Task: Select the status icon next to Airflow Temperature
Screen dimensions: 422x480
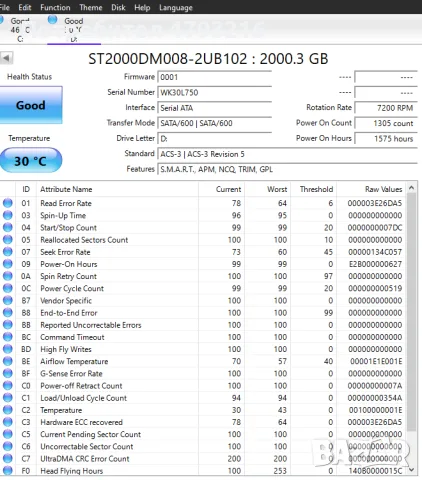Action: 8,361
